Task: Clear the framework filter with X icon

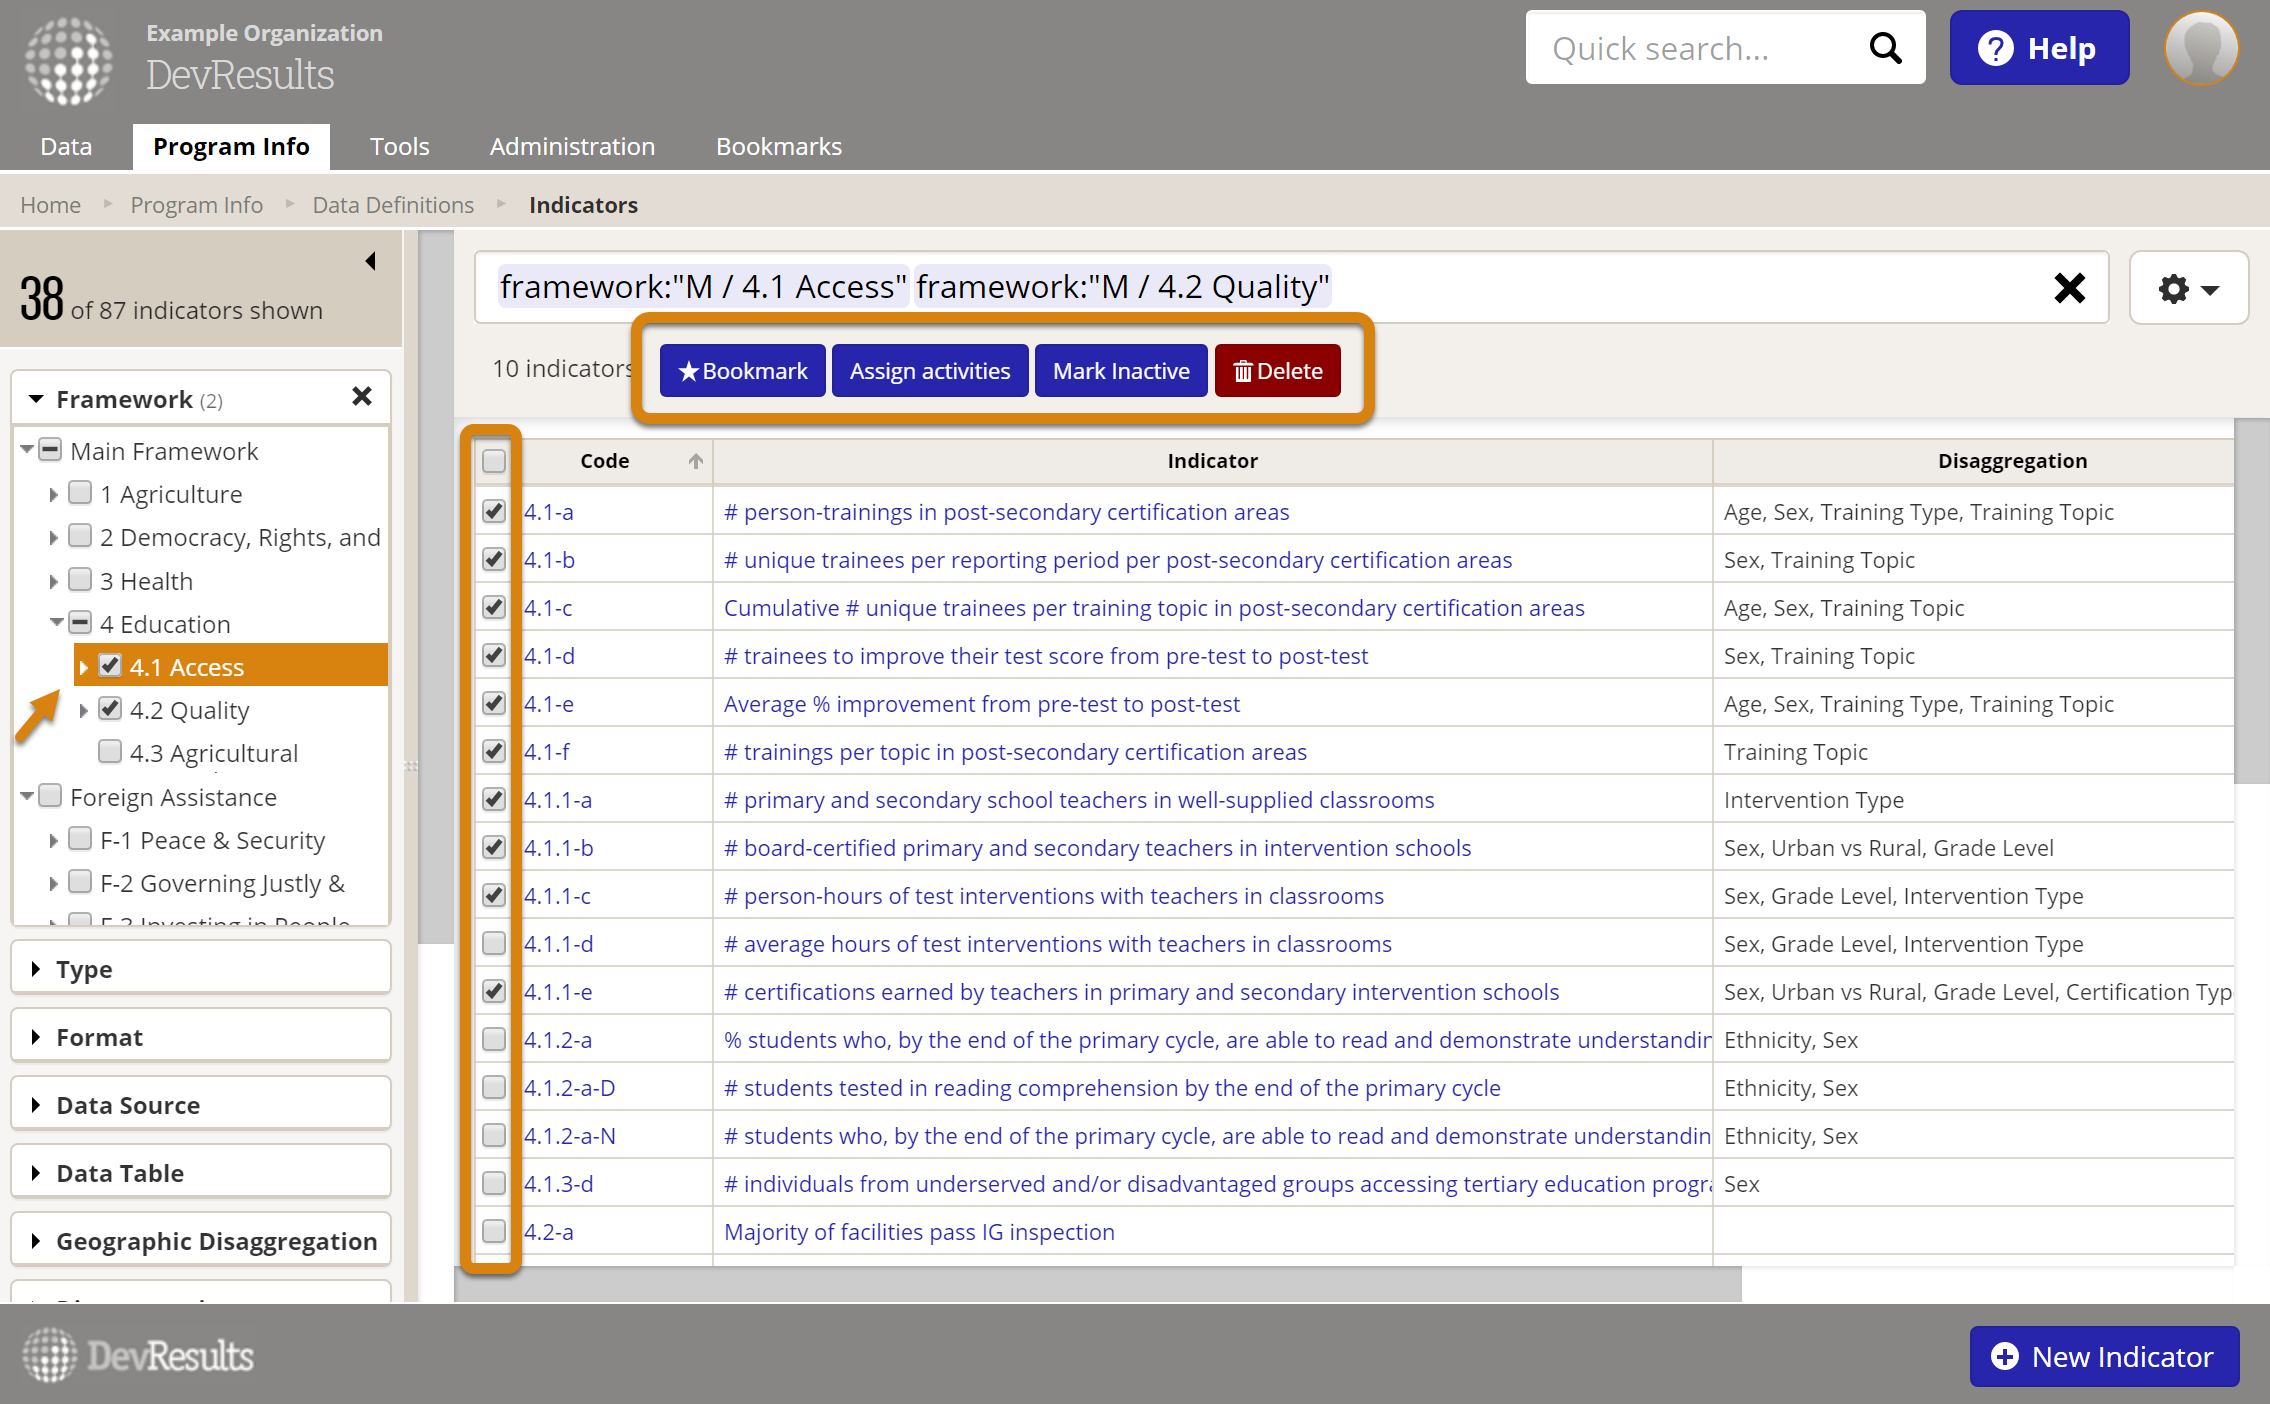Action: (2069, 288)
